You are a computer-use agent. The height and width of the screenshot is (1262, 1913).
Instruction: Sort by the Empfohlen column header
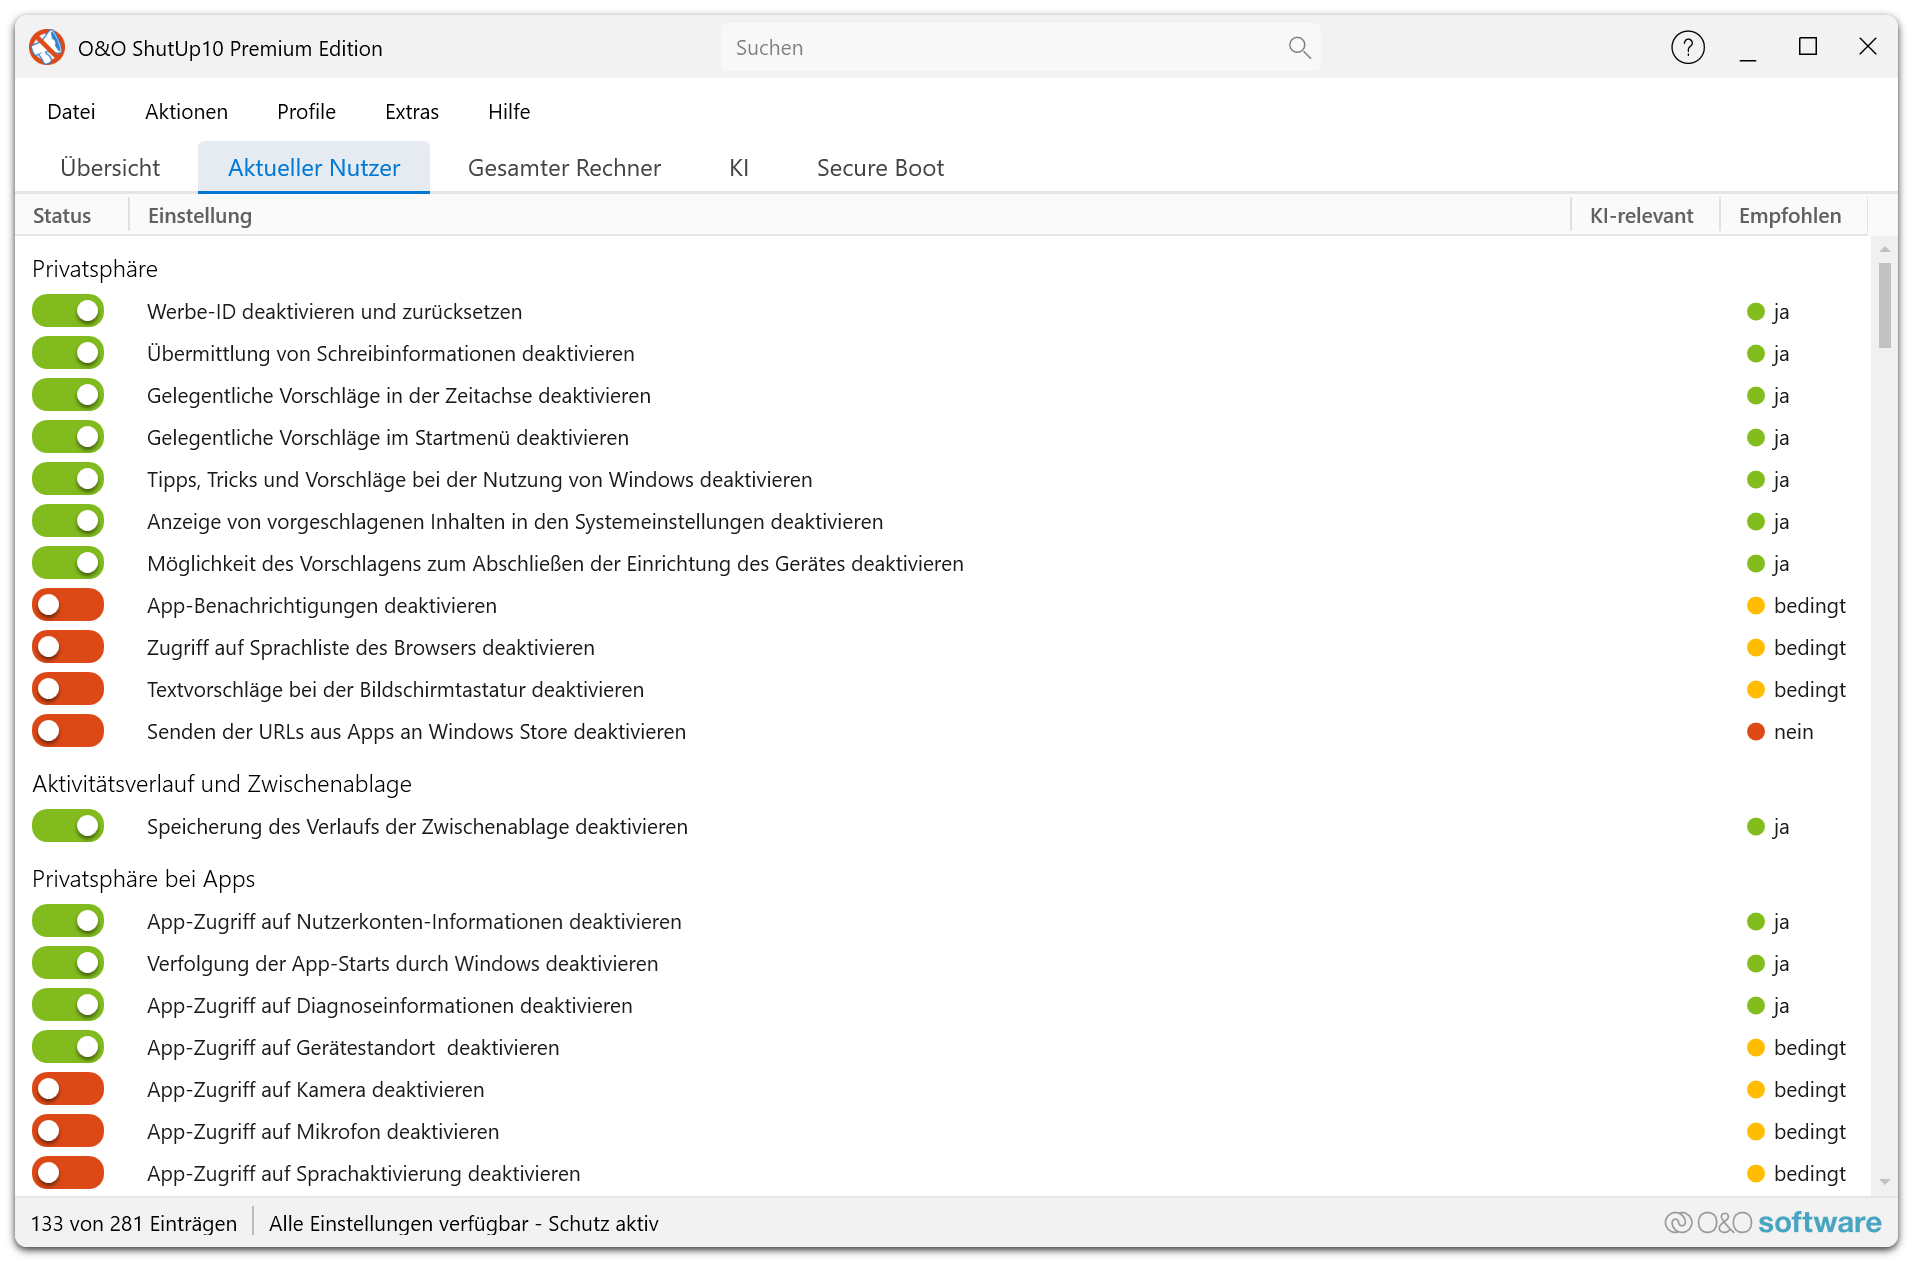tap(1793, 216)
